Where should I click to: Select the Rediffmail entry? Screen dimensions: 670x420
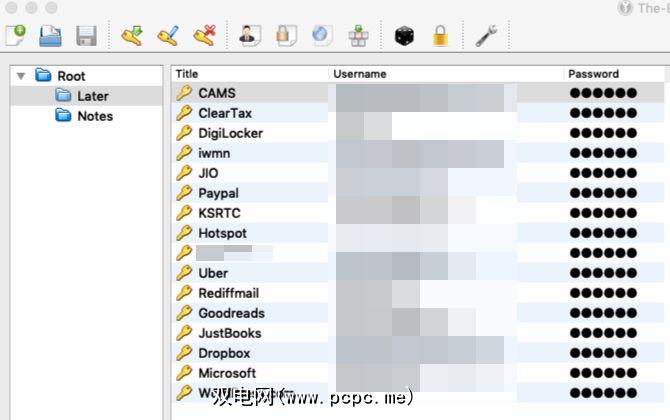pyautogui.click(x=418, y=293)
